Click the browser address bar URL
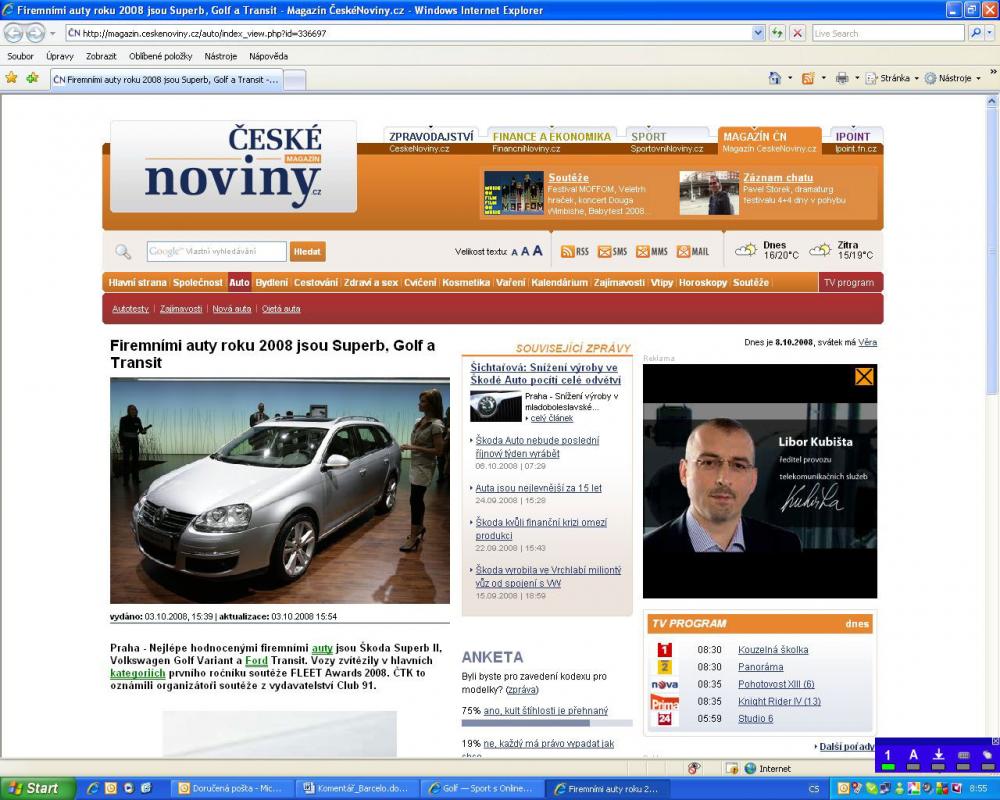The height and width of the screenshot is (800, 1000). [x=408, y=33]
